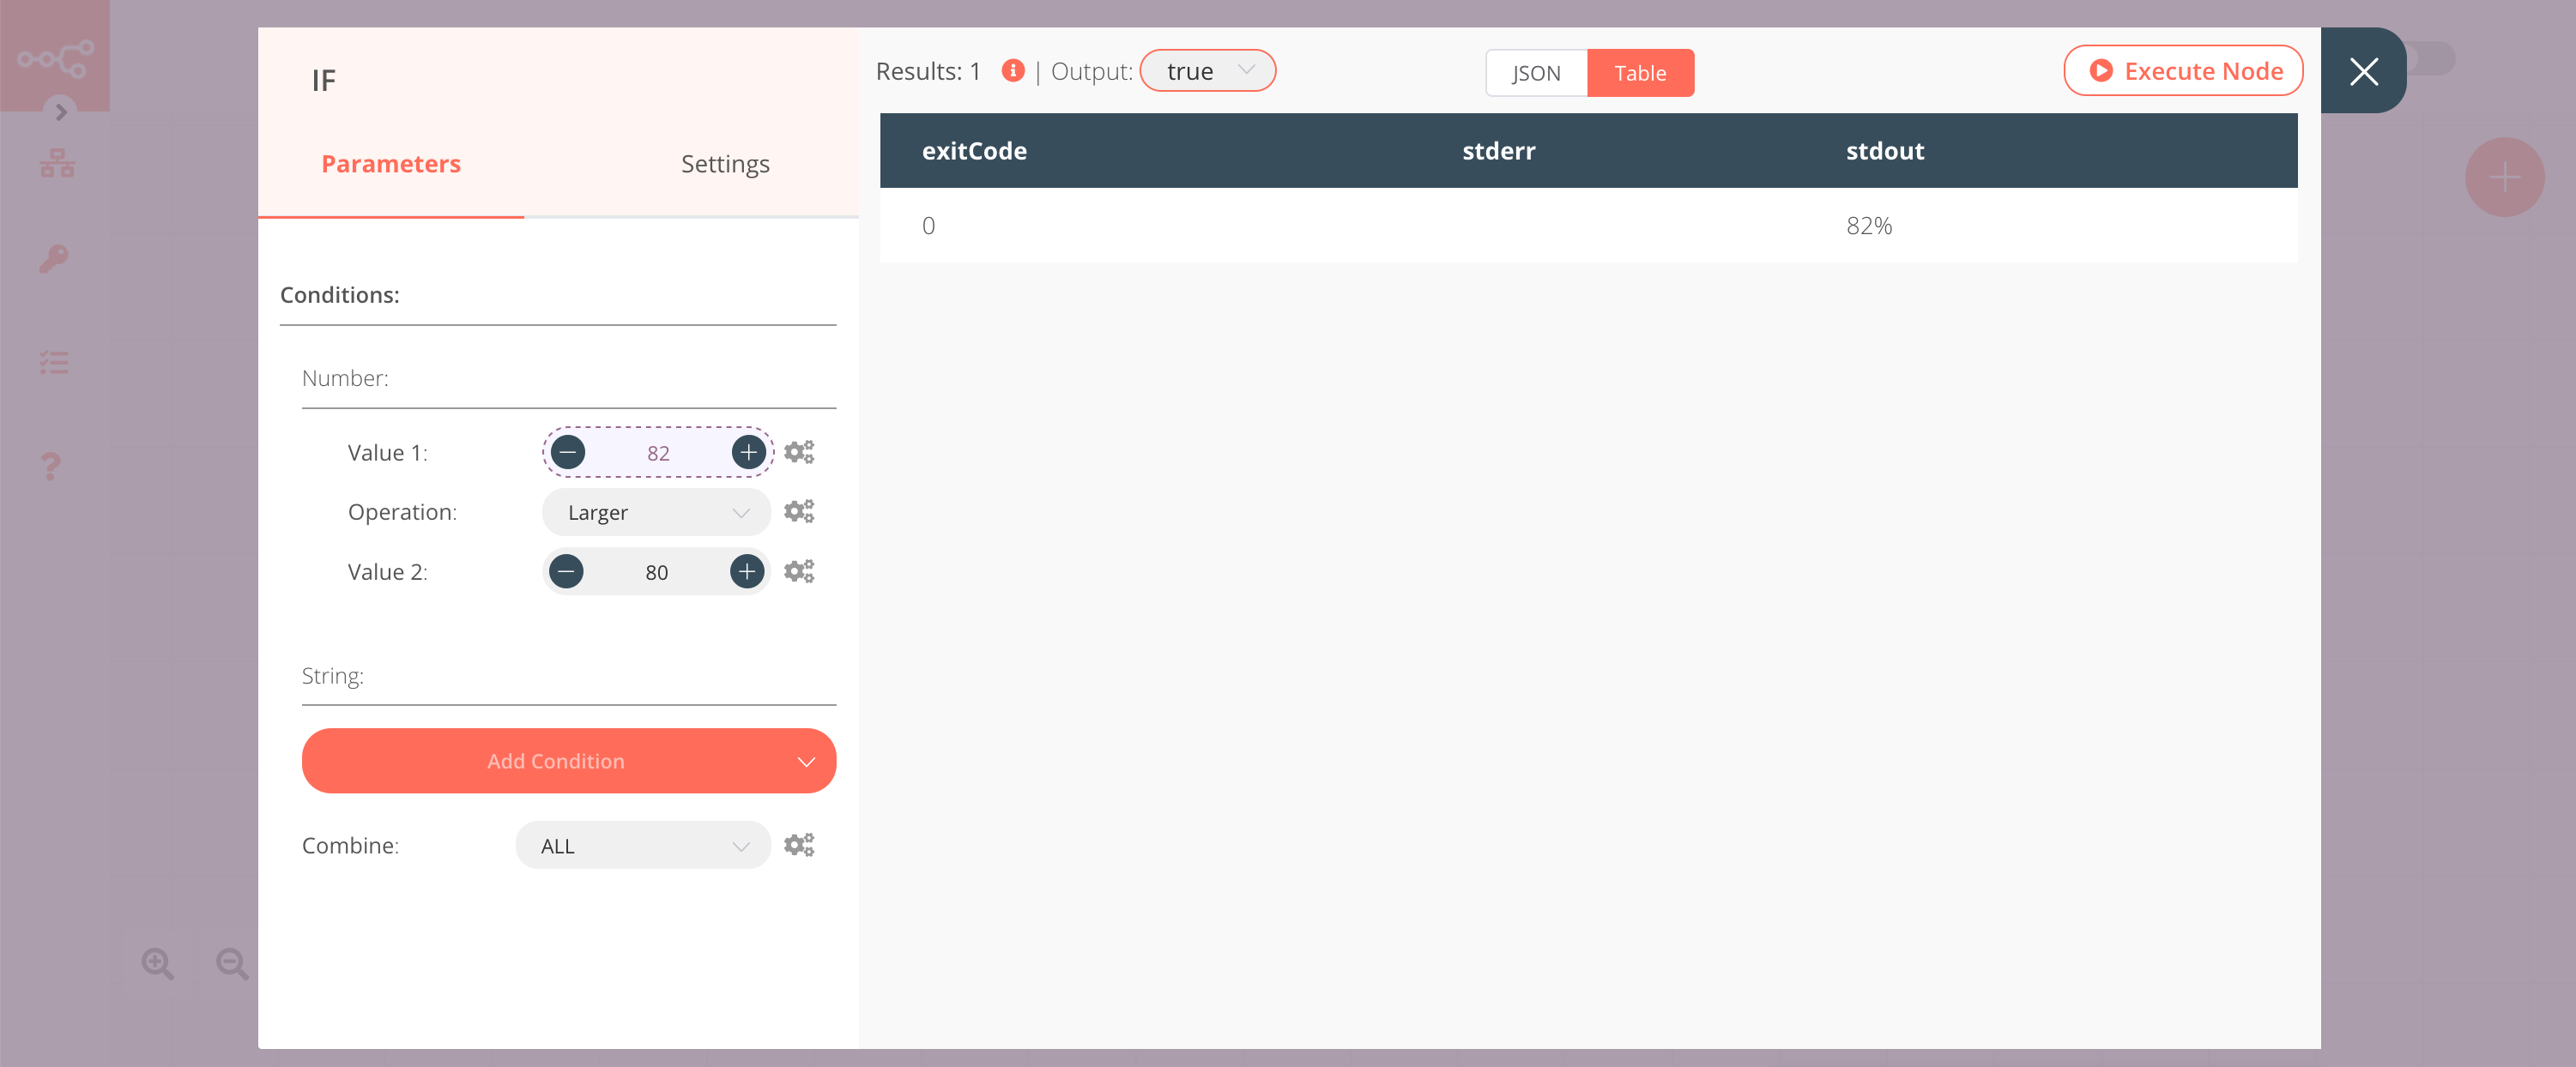Image resolution: width=2576 pixels, height=1067 pixels.
Task: Open the Operation Larger dropdown
Action: (656, 512)
